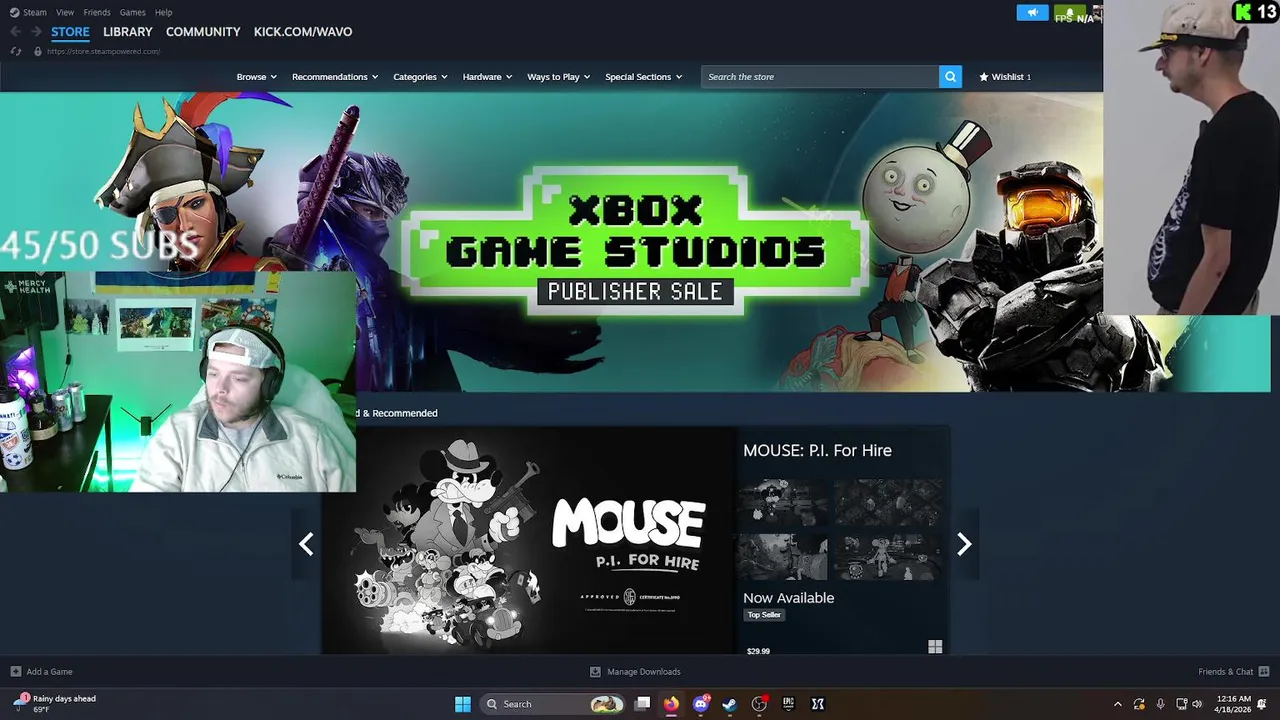1280x720 pixels.
Task: Open the Friends menu
Action: pyautogui.click(x=97, y=12)
